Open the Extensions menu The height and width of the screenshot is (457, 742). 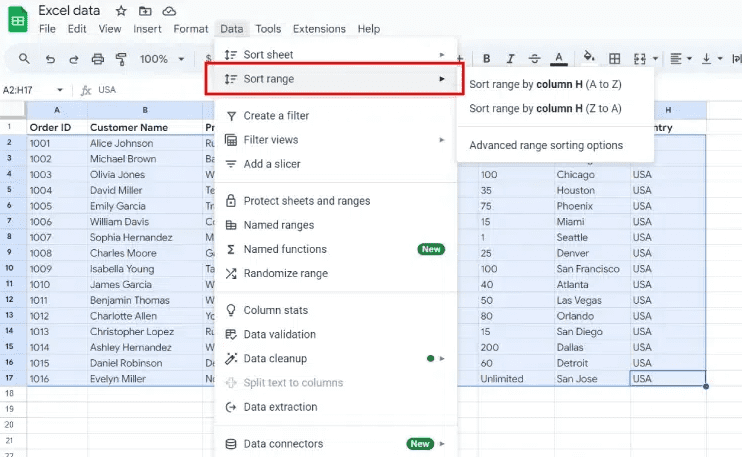pos(318,29)
